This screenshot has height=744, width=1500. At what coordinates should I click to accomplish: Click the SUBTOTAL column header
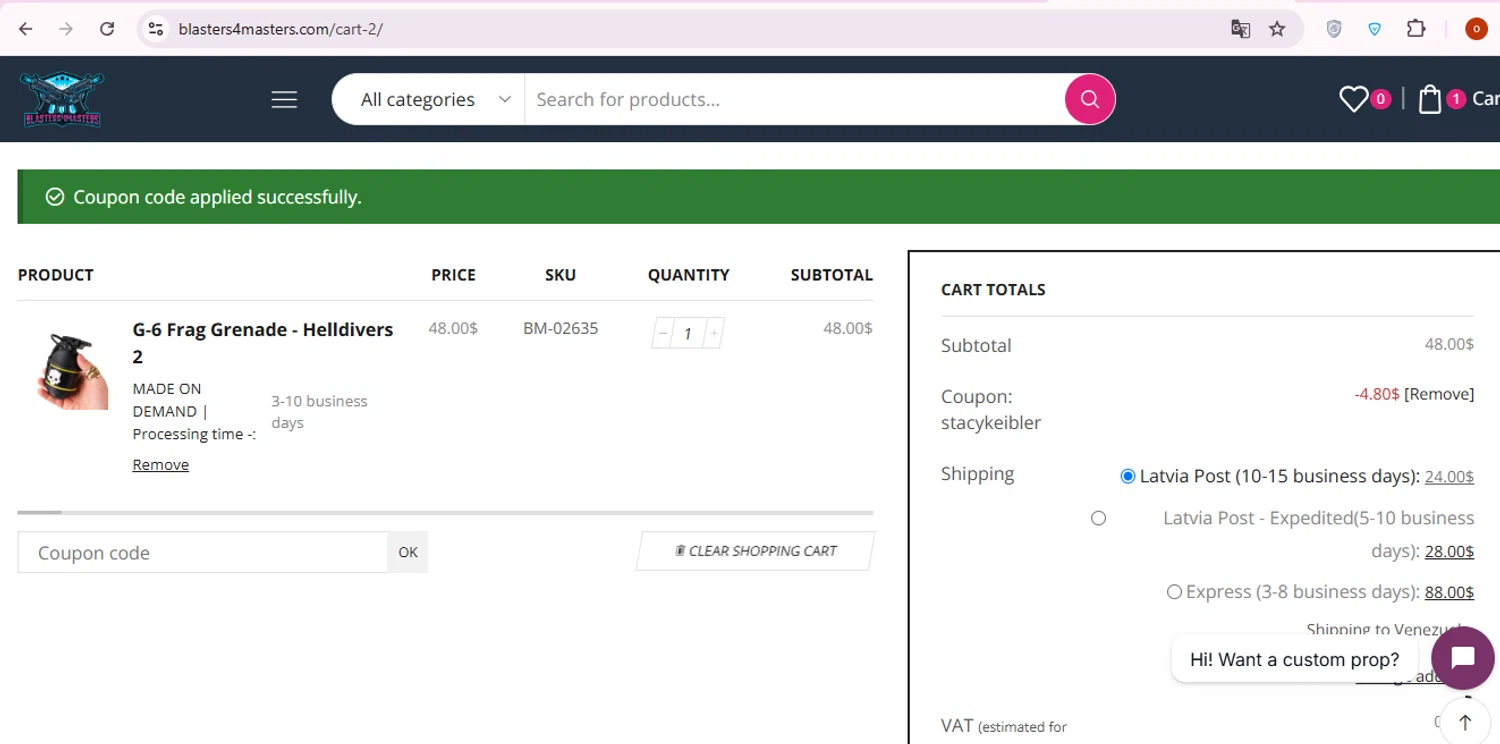point(831,275)
